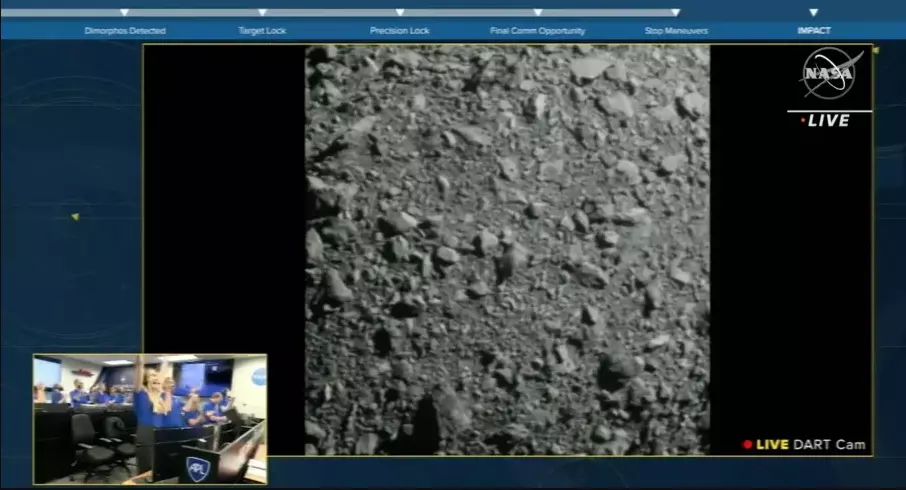Image resolution: width=906 pixels, height=490 pixels.
Task: Click the Stop Maneuvers label
Action: [676, 31]
